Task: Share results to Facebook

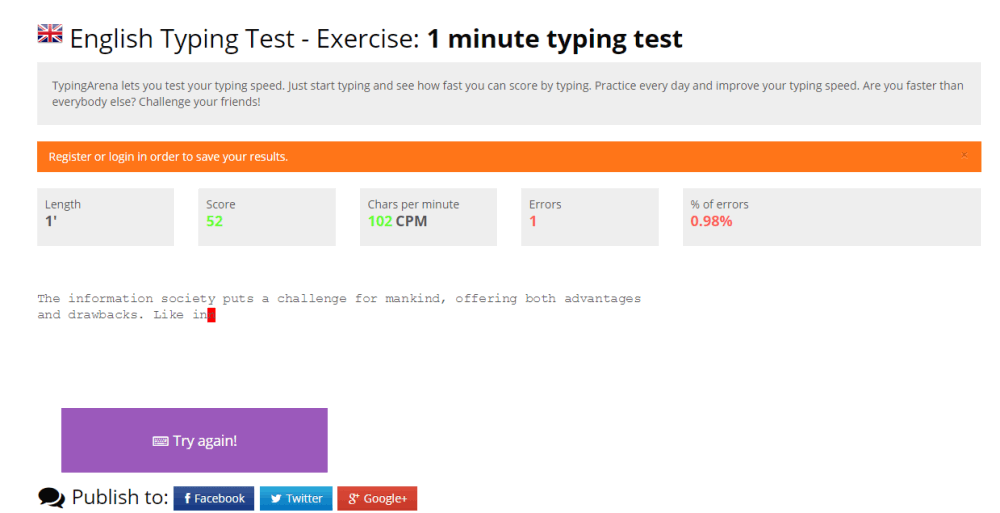Action: [x=214, y=498]
